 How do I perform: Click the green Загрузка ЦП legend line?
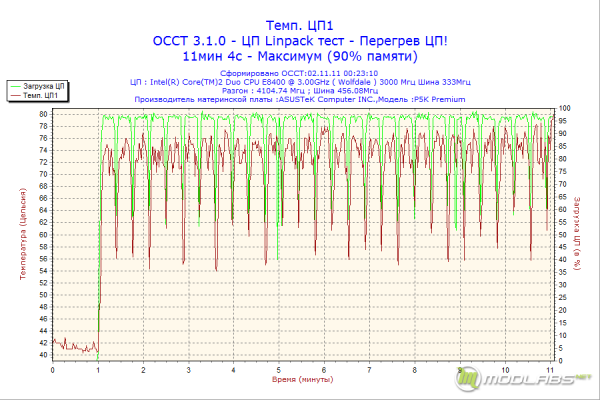pos(15,87)
